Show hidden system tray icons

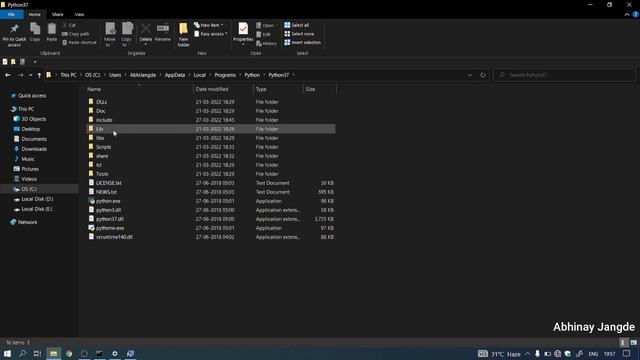(x=527, y=354)
